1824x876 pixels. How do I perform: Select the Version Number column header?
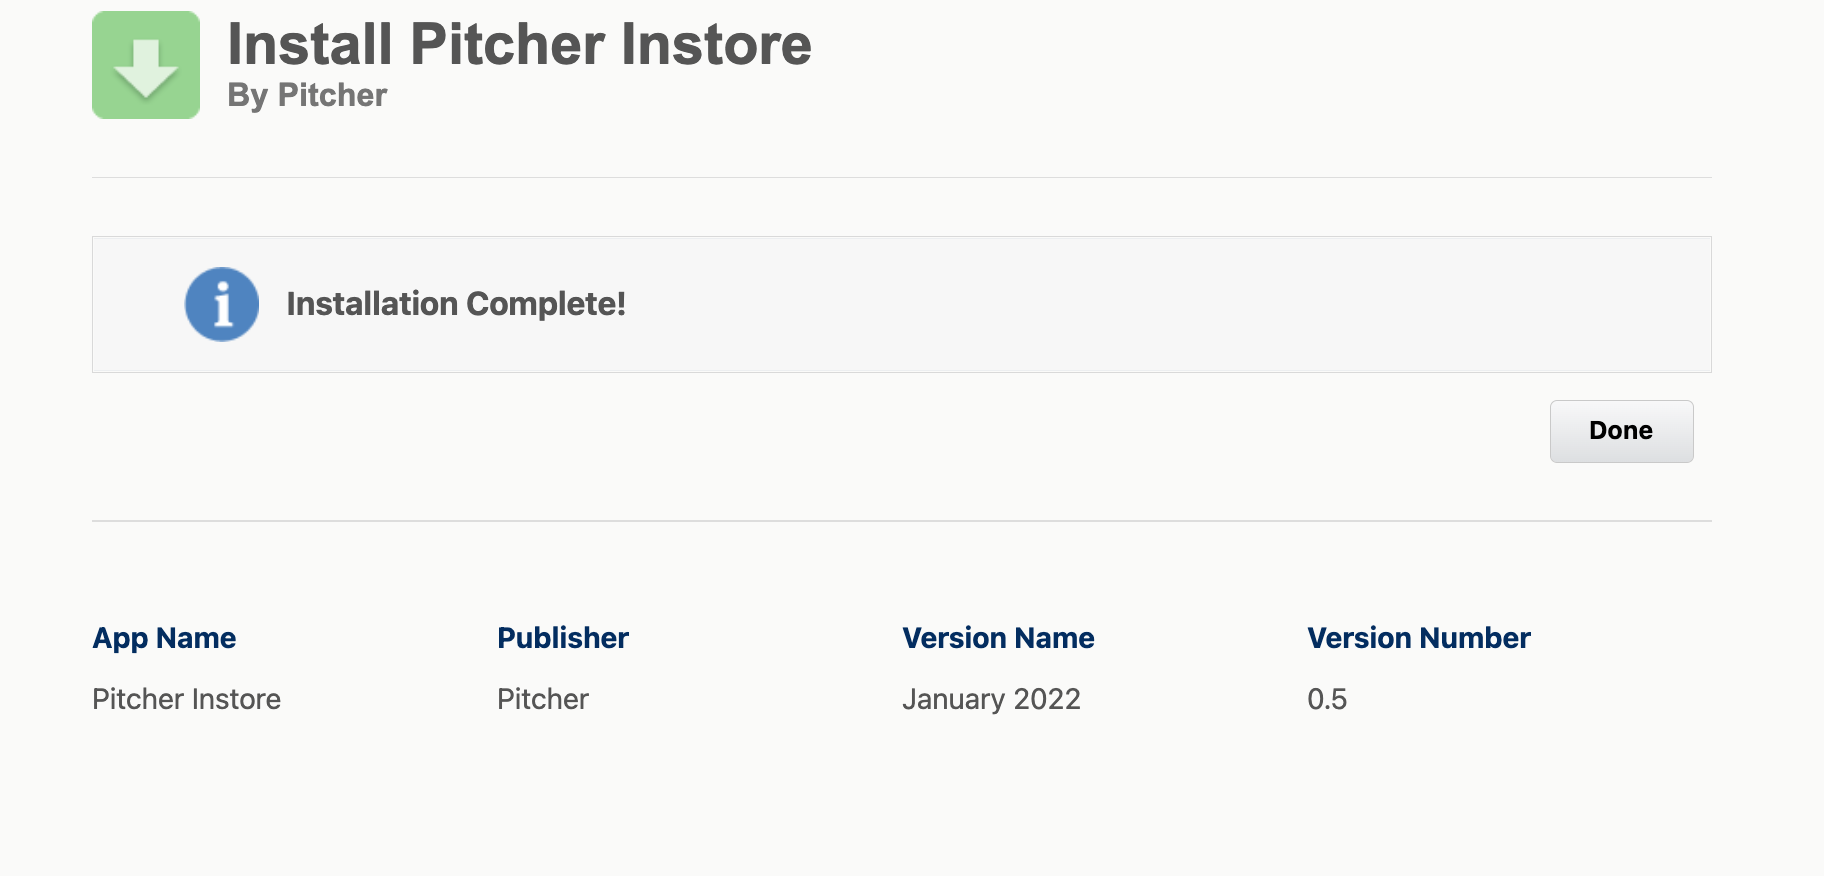[1418, 638]
